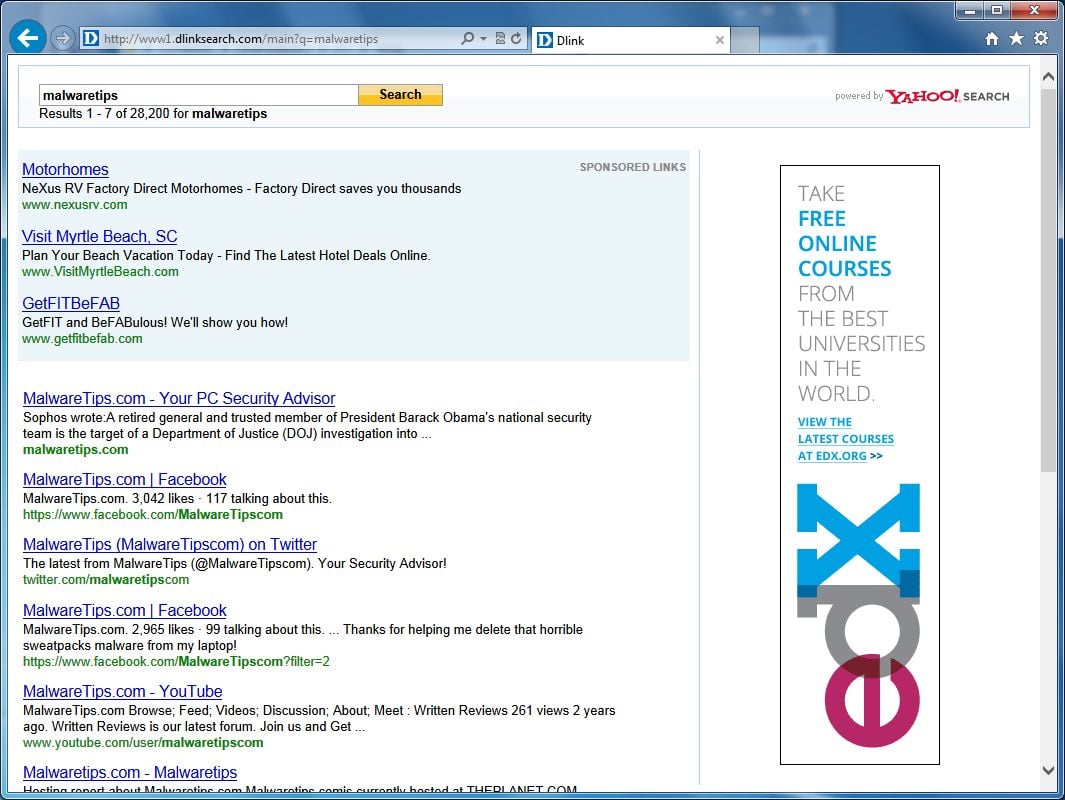
Task: Click www.getfitbefab.com URL
Action: tap(82, 338)
